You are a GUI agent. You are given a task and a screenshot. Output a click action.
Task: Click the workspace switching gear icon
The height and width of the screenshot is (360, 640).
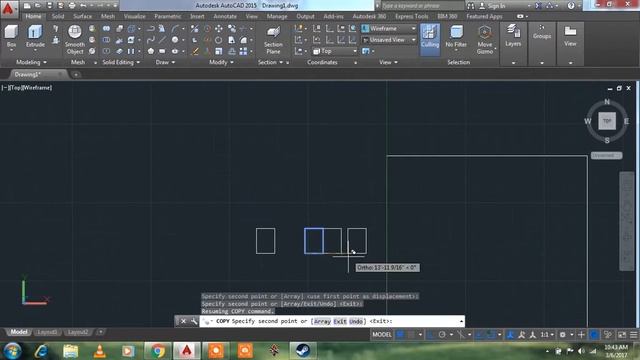pyautogui.click(x=562, y=335)
